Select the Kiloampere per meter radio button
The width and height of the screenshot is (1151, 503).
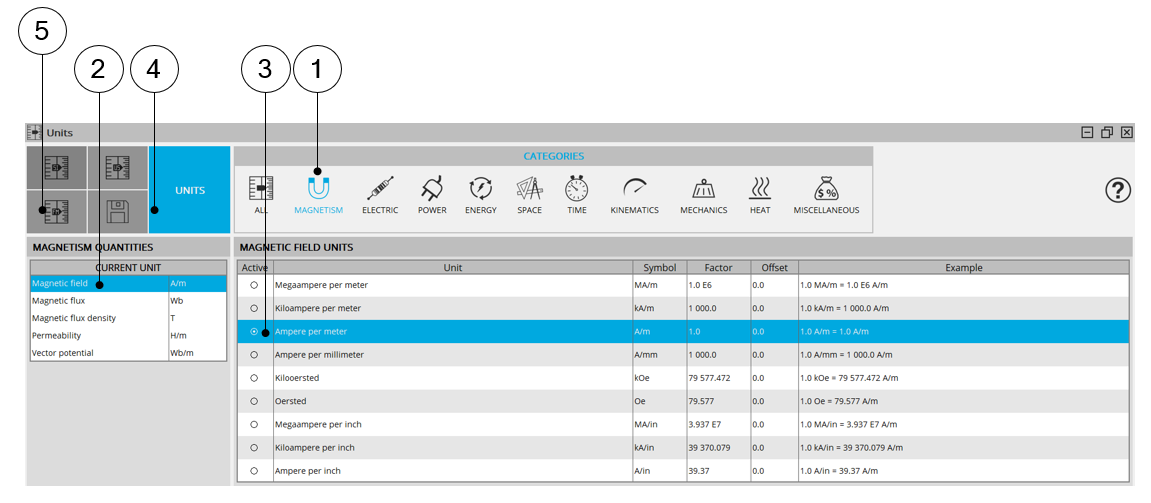click(x=254, y=308)
